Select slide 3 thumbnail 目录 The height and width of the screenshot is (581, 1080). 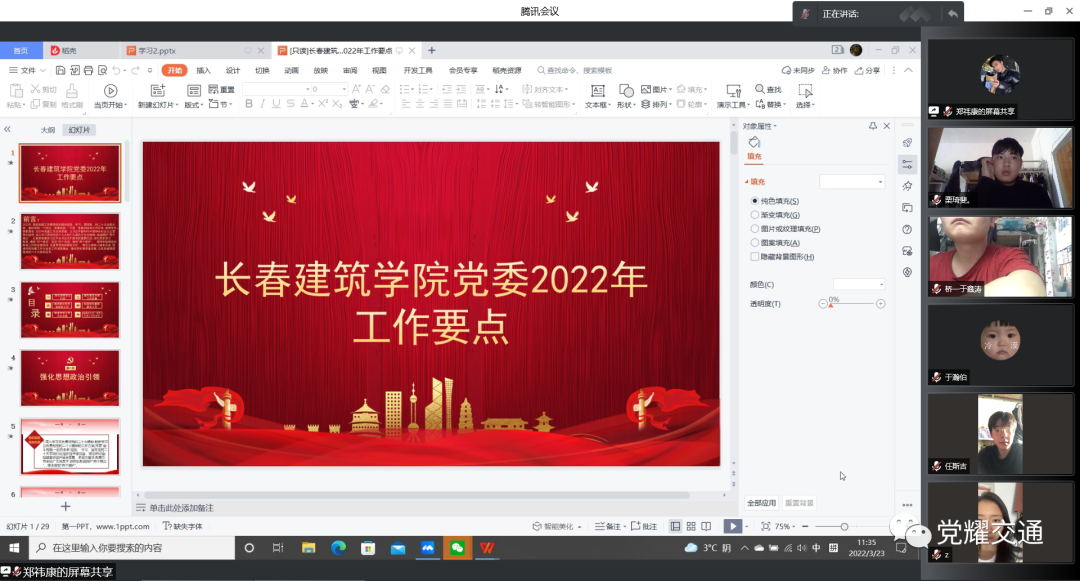tap(70, 309)
